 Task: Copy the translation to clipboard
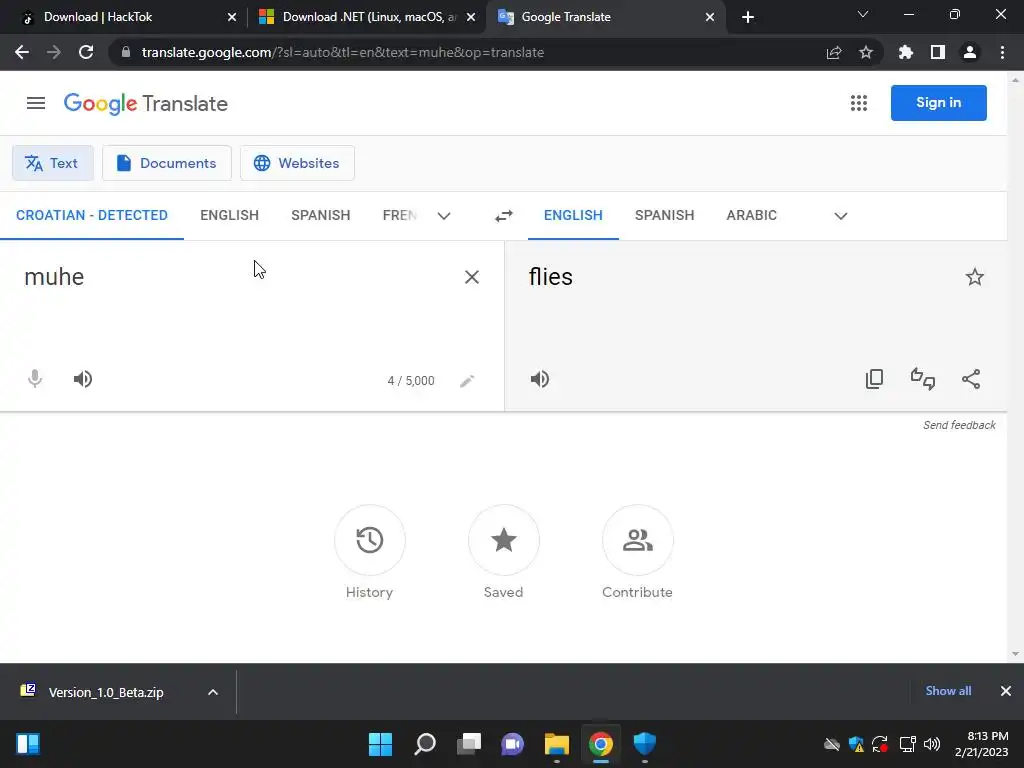[x=874, y=379]
